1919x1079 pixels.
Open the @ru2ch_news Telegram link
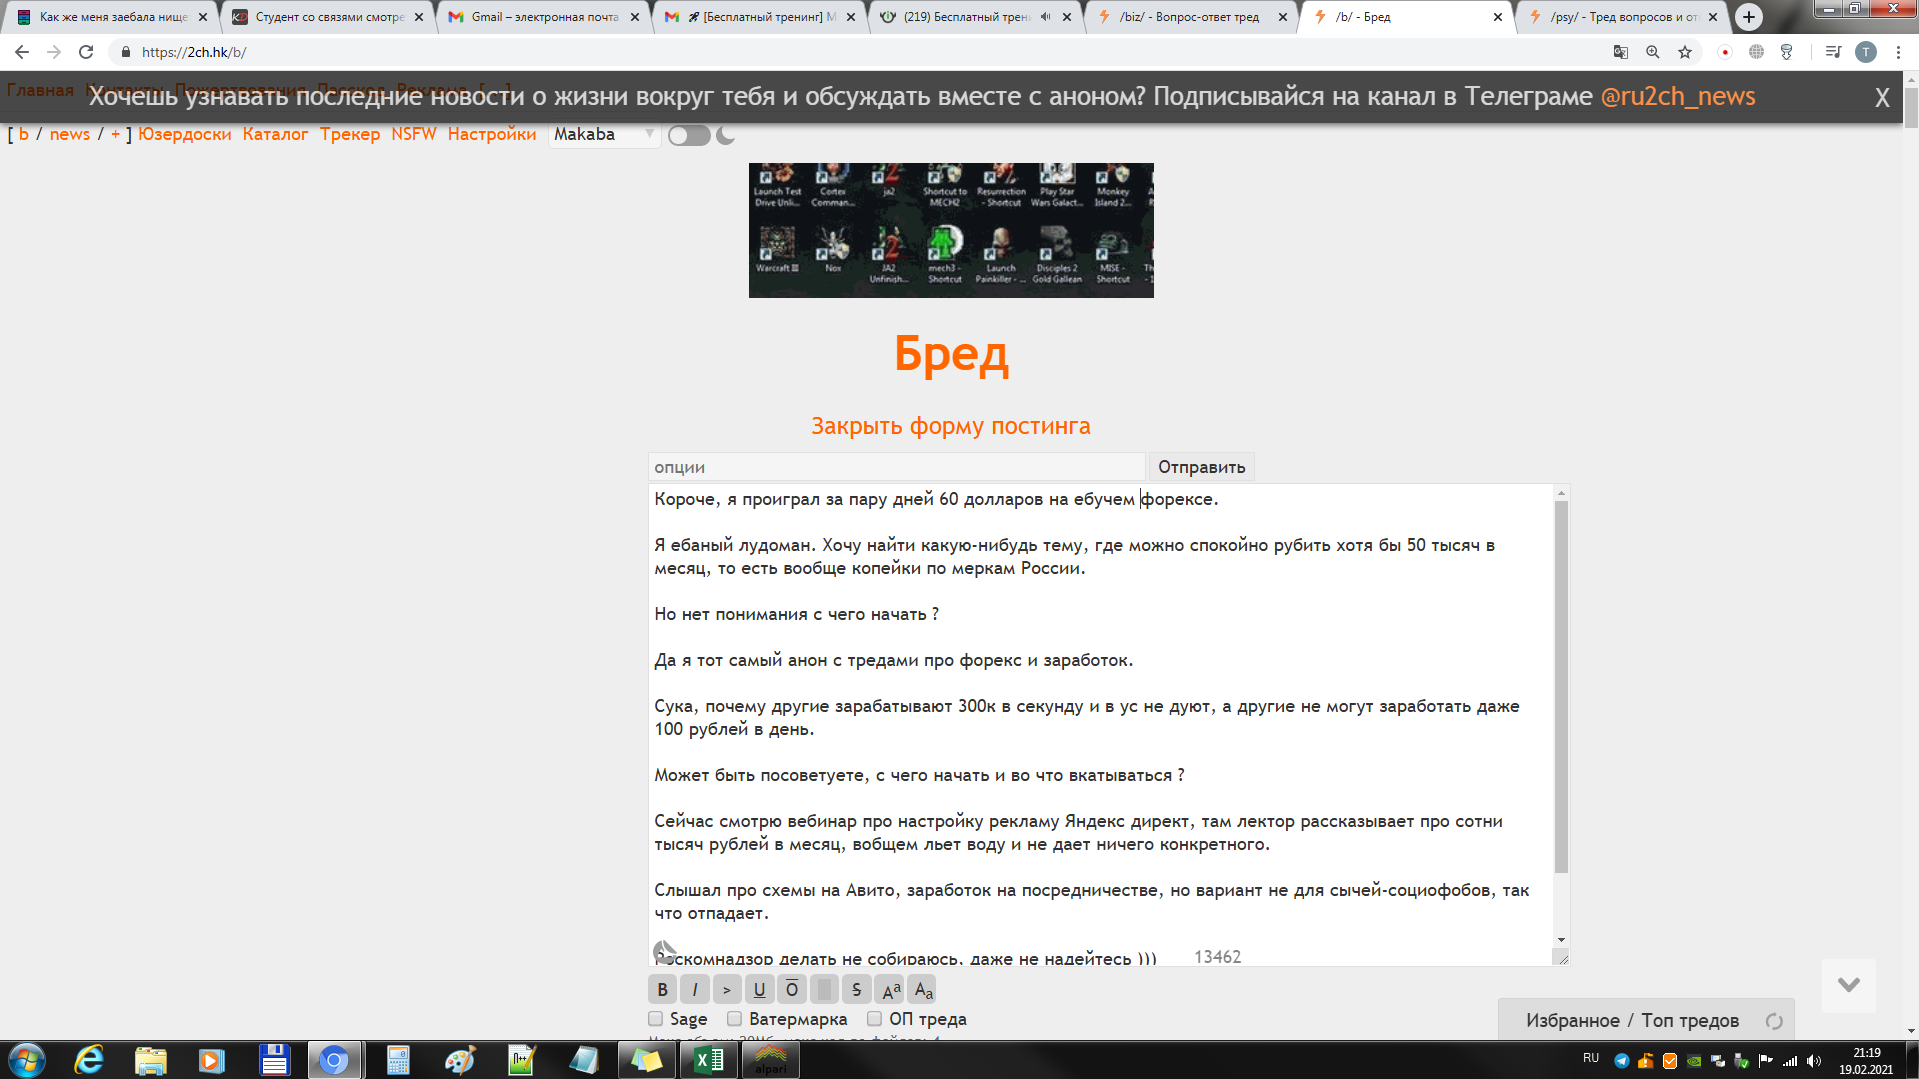(1678, 97)
